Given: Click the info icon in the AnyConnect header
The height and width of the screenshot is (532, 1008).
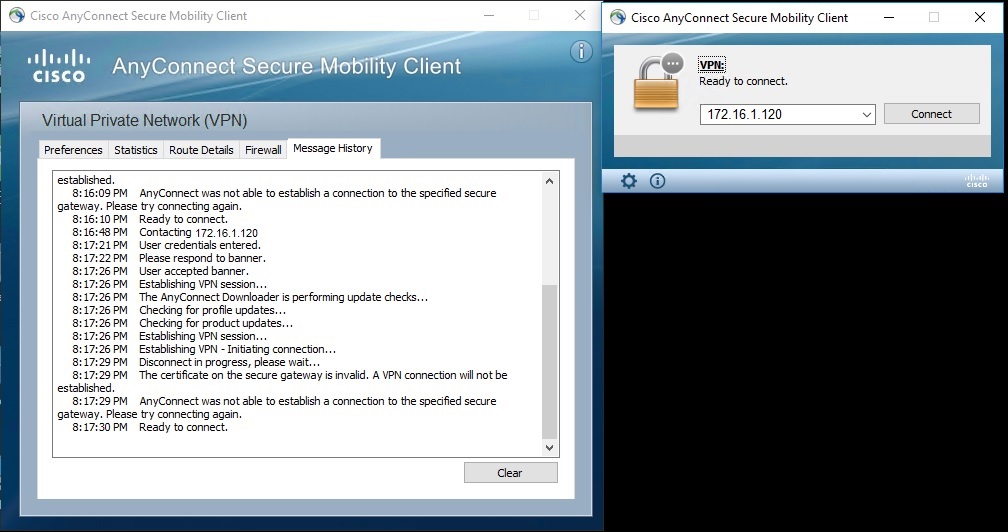Looking at the screenshot, I should (x=581, y=51).
